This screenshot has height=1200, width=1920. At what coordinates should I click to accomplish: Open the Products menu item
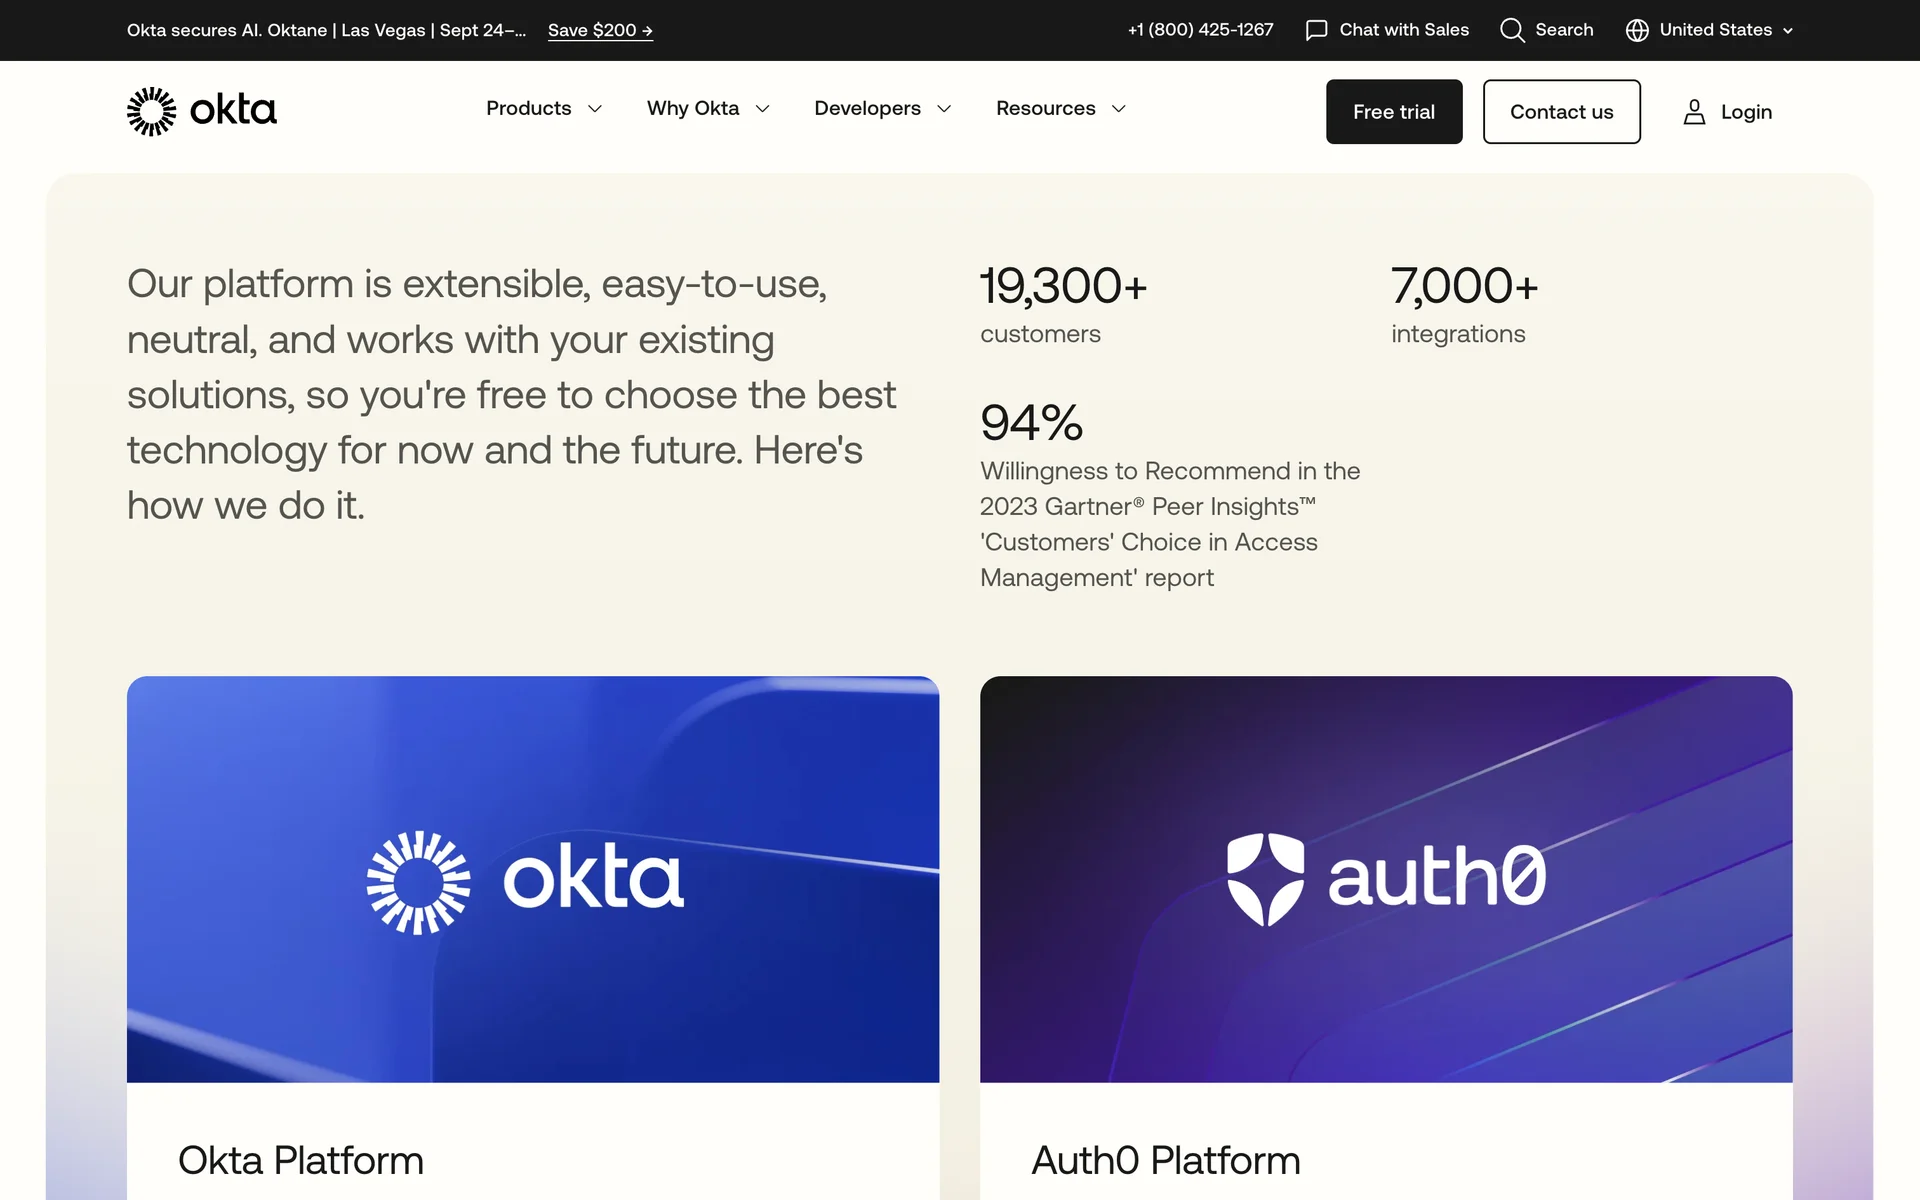[x=528, y=108]
